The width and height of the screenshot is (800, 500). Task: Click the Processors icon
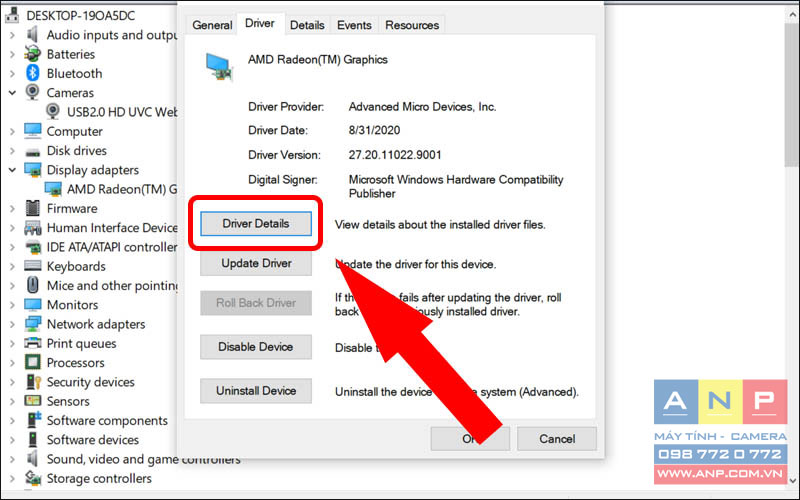[x=33, y=363]
